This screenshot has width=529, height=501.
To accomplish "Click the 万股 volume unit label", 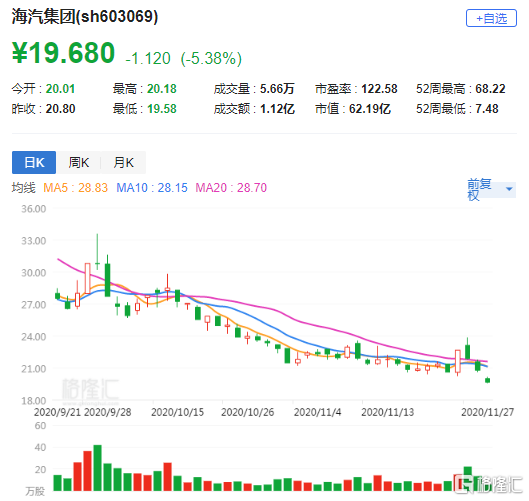I will tap(35, 492).
